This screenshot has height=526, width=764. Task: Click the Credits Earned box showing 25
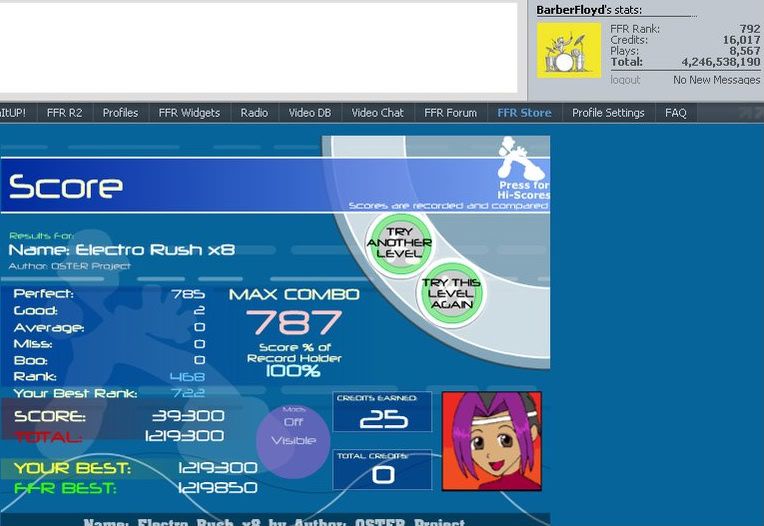coord(382,413)
